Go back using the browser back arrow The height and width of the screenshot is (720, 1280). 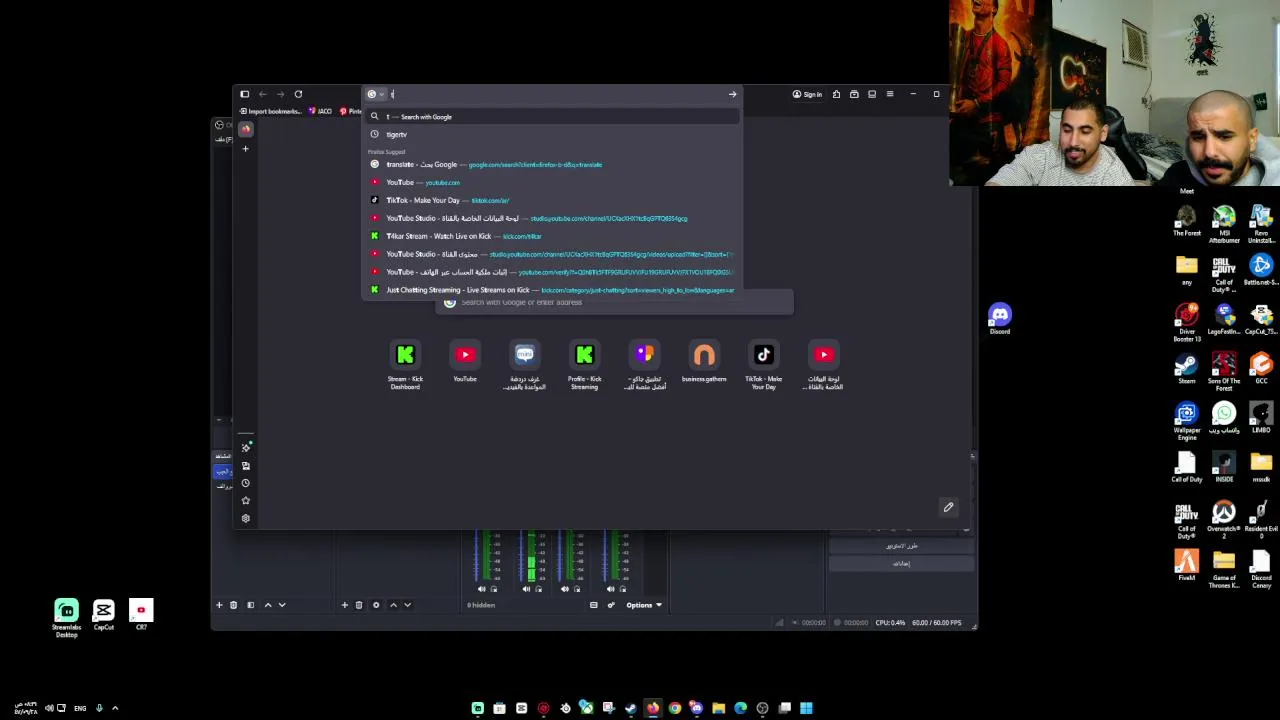tap(262, 94)
